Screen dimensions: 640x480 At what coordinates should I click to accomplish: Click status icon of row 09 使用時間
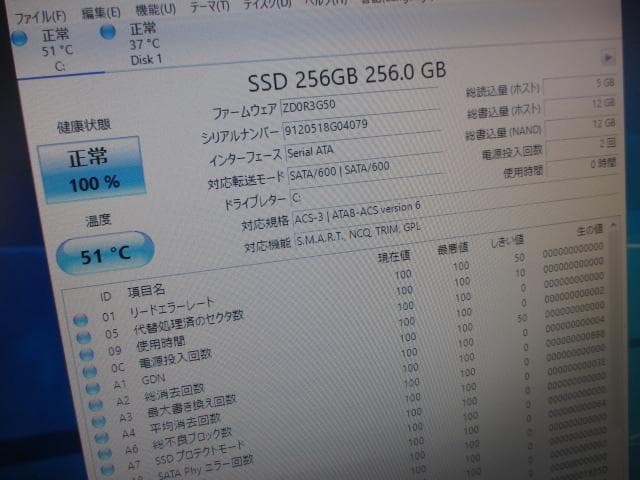[87, 354]
